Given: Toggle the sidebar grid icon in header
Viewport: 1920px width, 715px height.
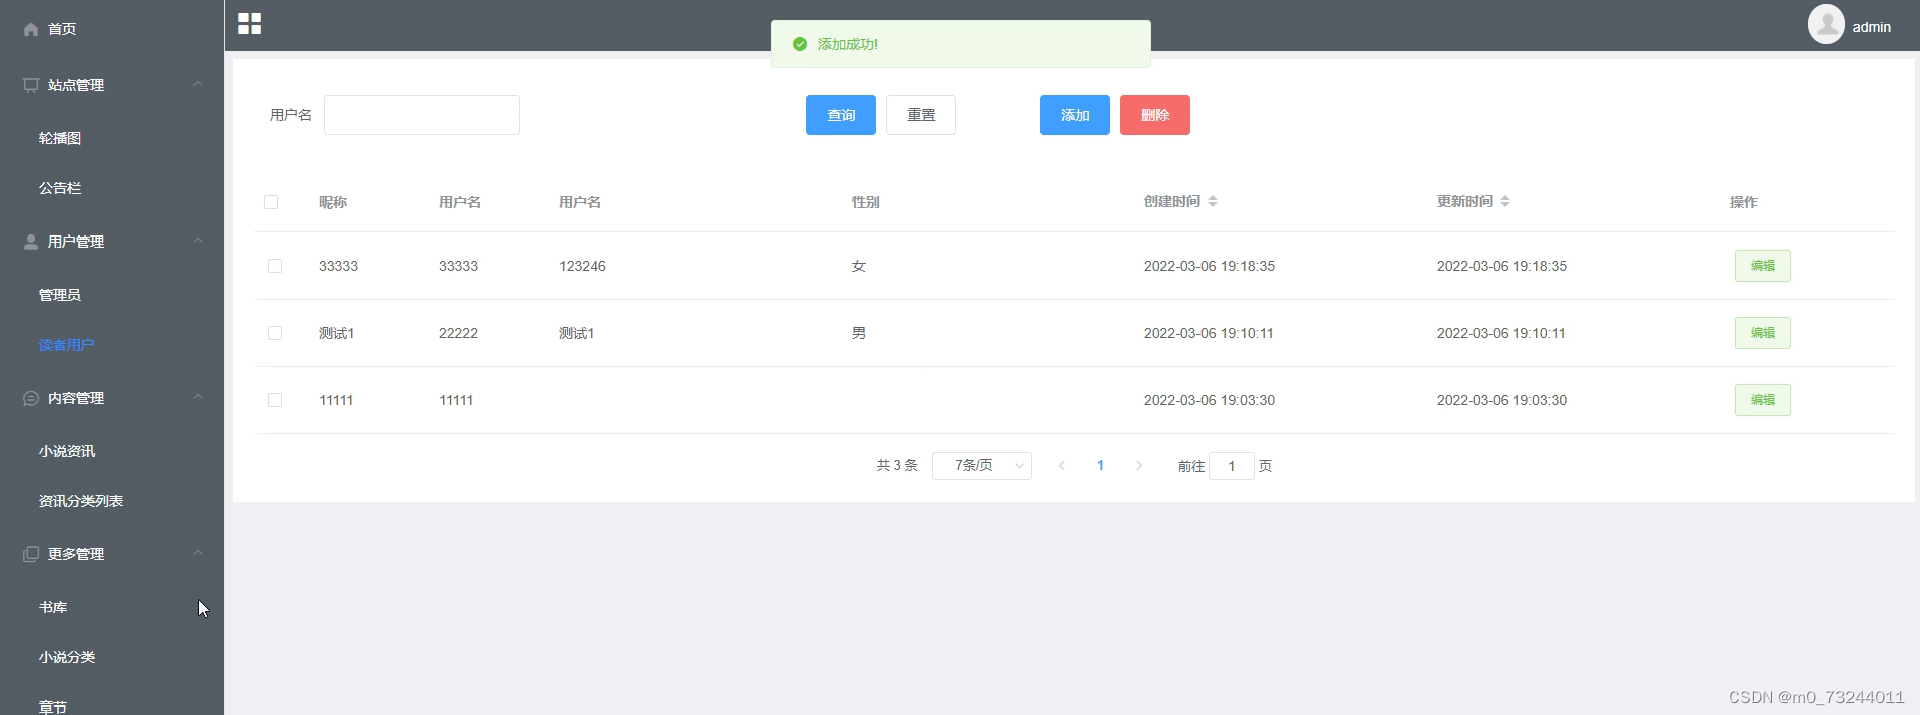Looking at the screenshot, I should (250, 24).
